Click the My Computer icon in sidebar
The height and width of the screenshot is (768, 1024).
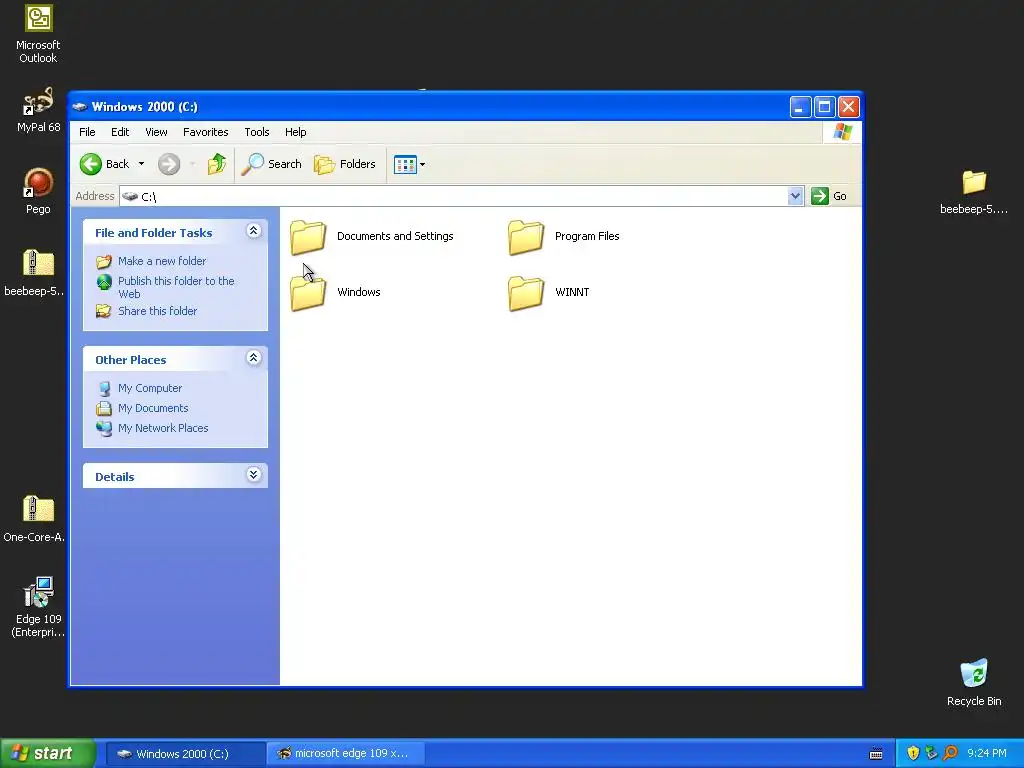104,389
